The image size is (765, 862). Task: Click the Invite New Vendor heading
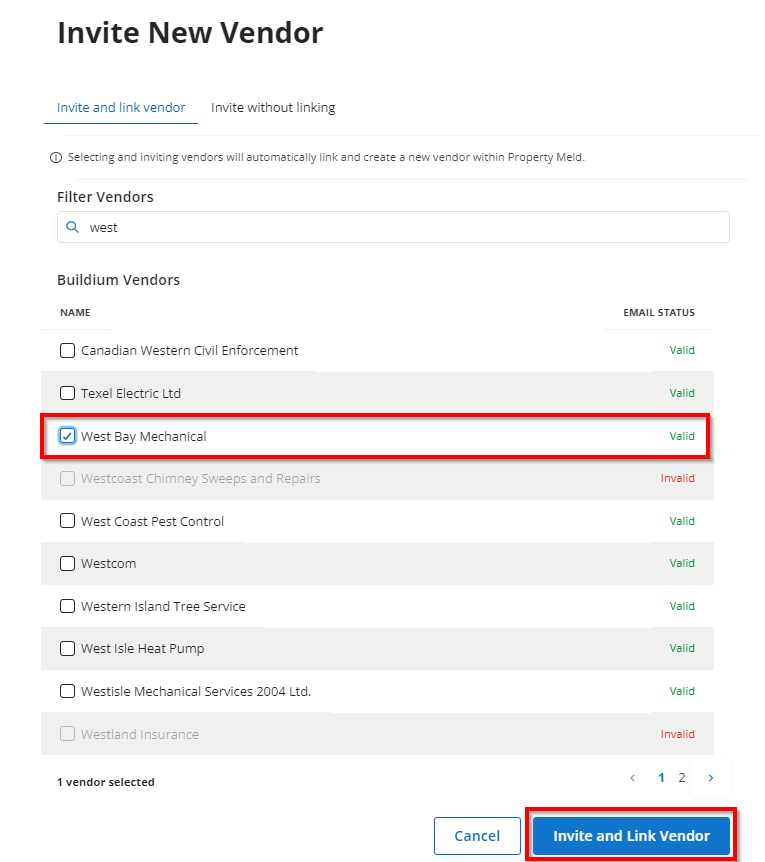(190, 32)
